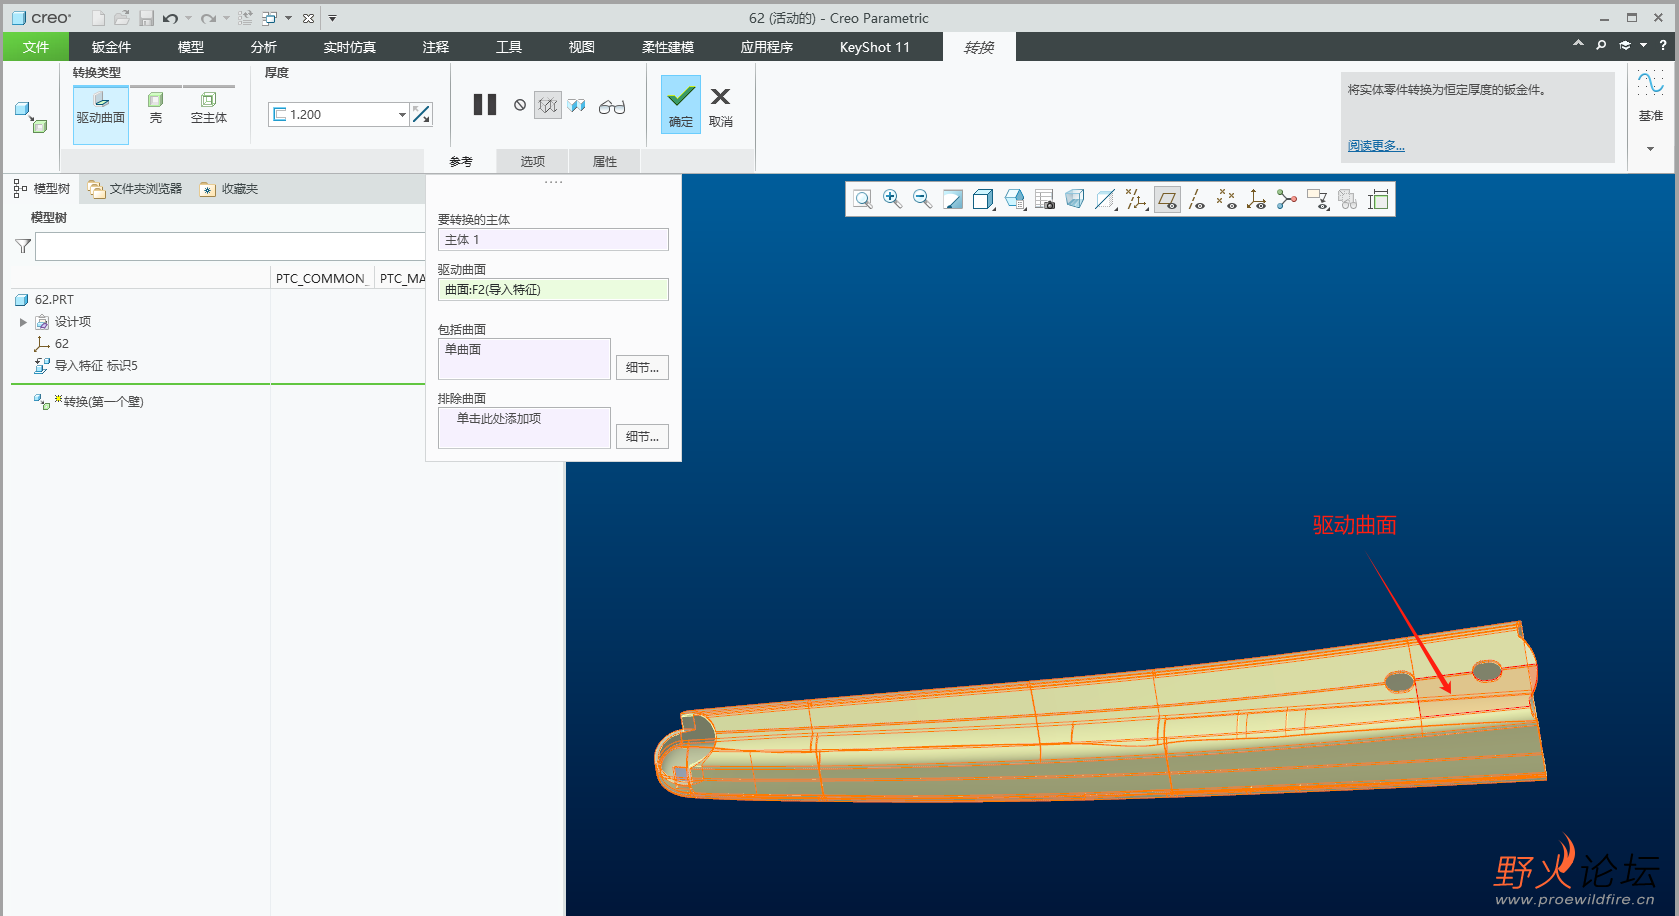Select the 空主体 conversion type
This screenshot has height=916, width=1679.
point(208,107)
